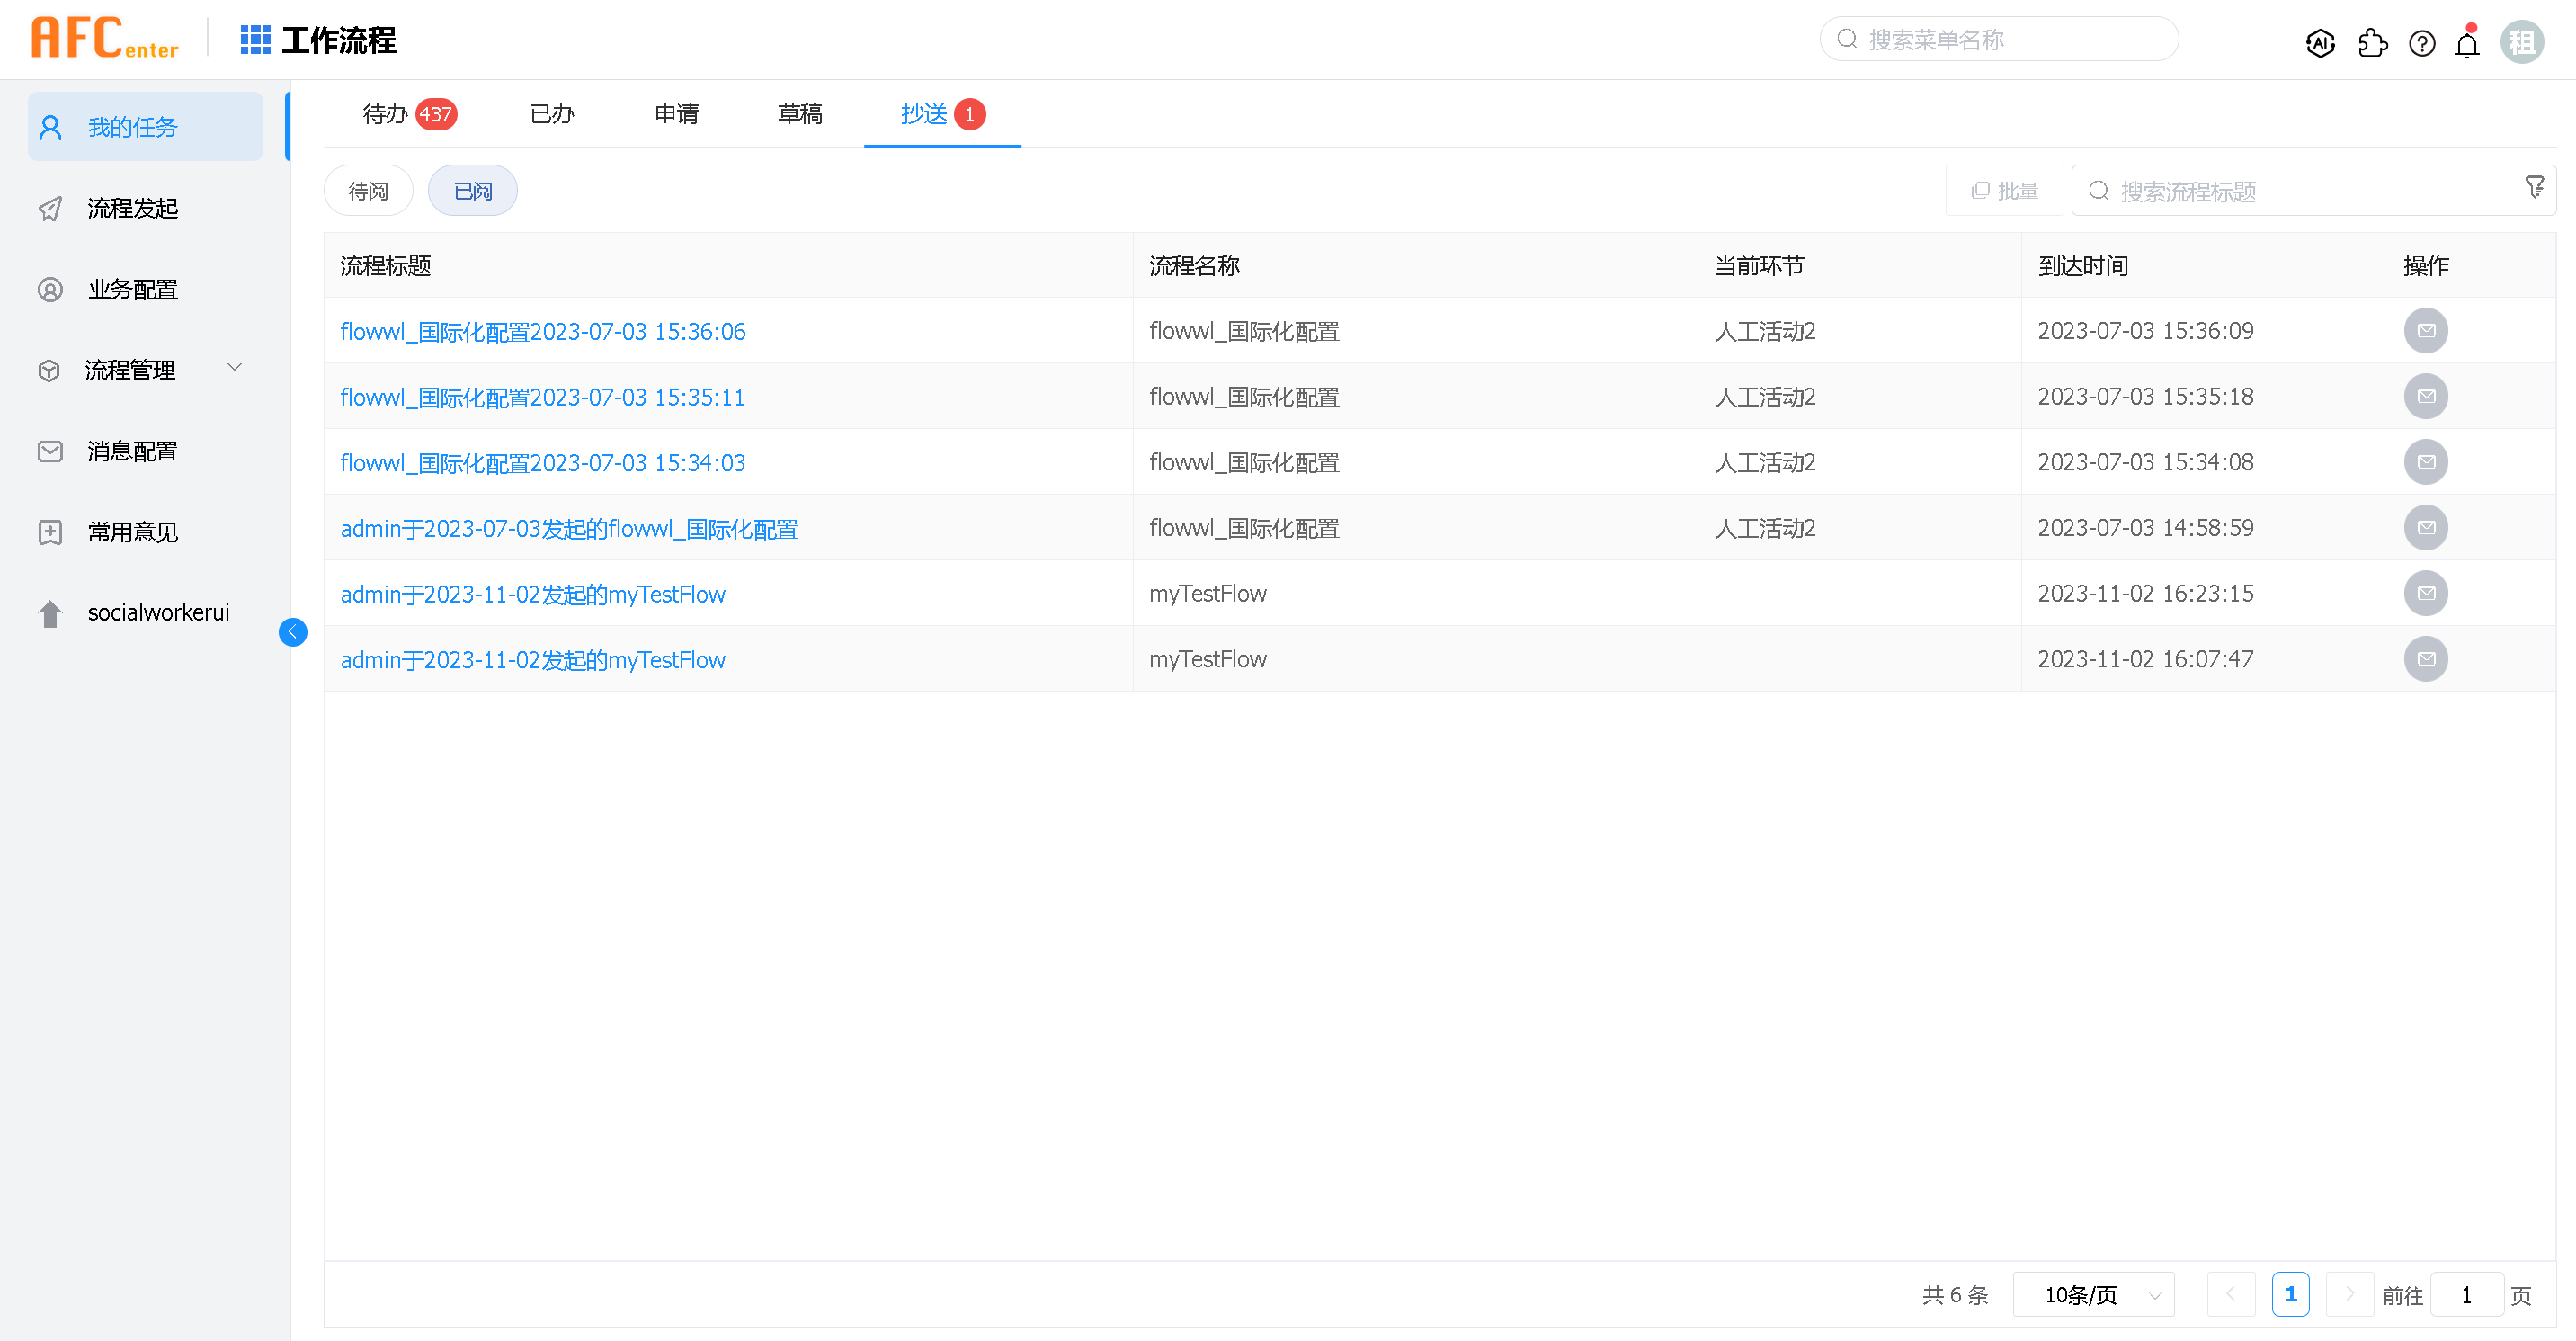Switch to the 草稿 tab

point(799,114)
